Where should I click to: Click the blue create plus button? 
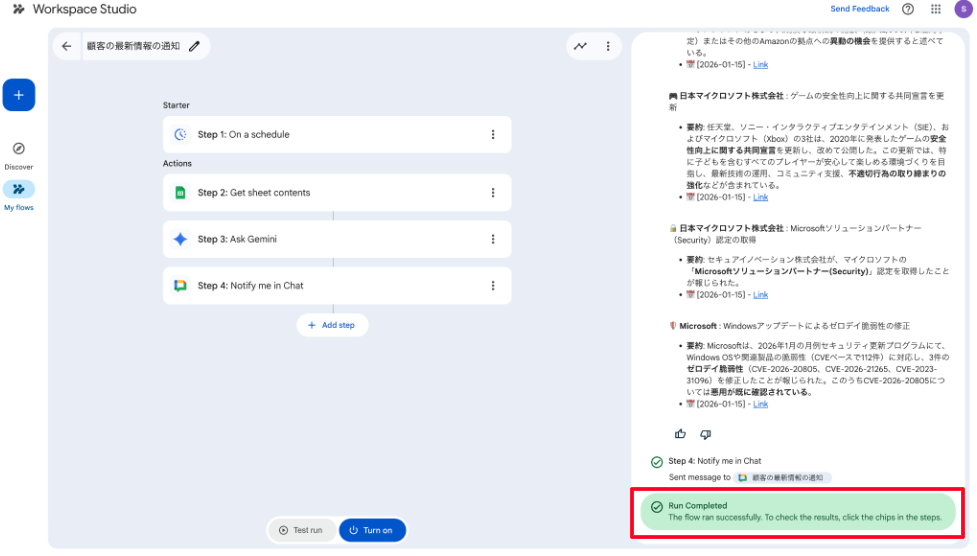pyautogui.click(x=19, y=95)
